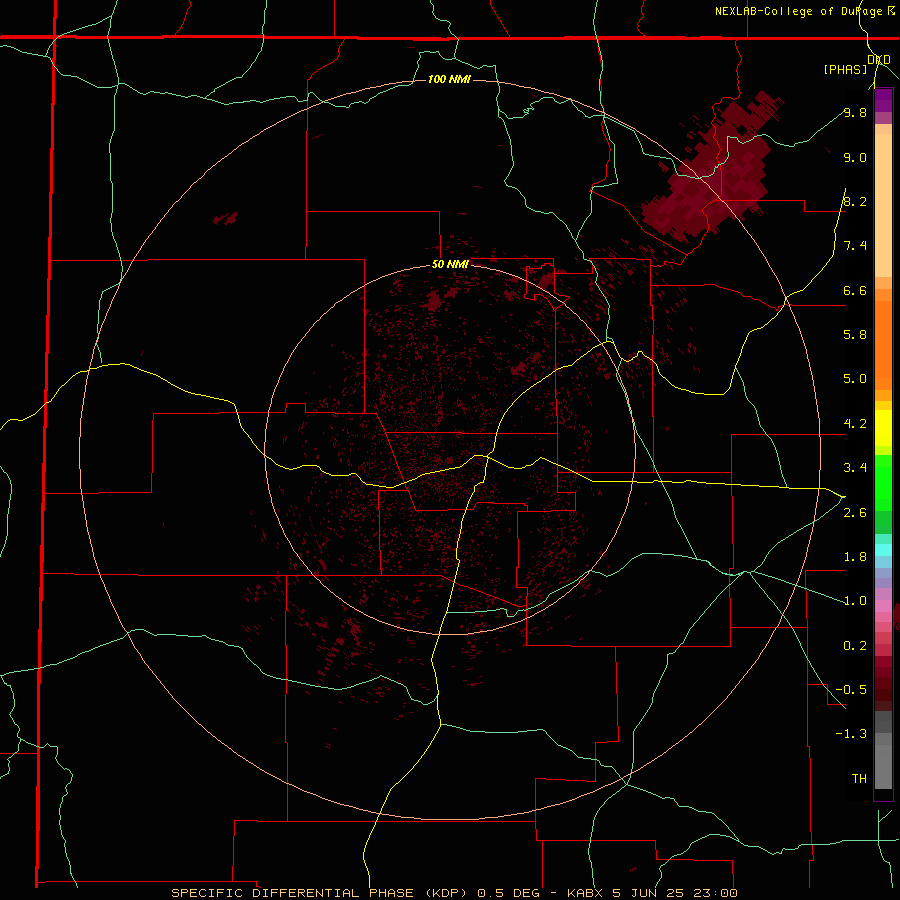This screenshot has width=900, height=900.
Task: Click the 1.0 legend value
Action: [855, 601]
